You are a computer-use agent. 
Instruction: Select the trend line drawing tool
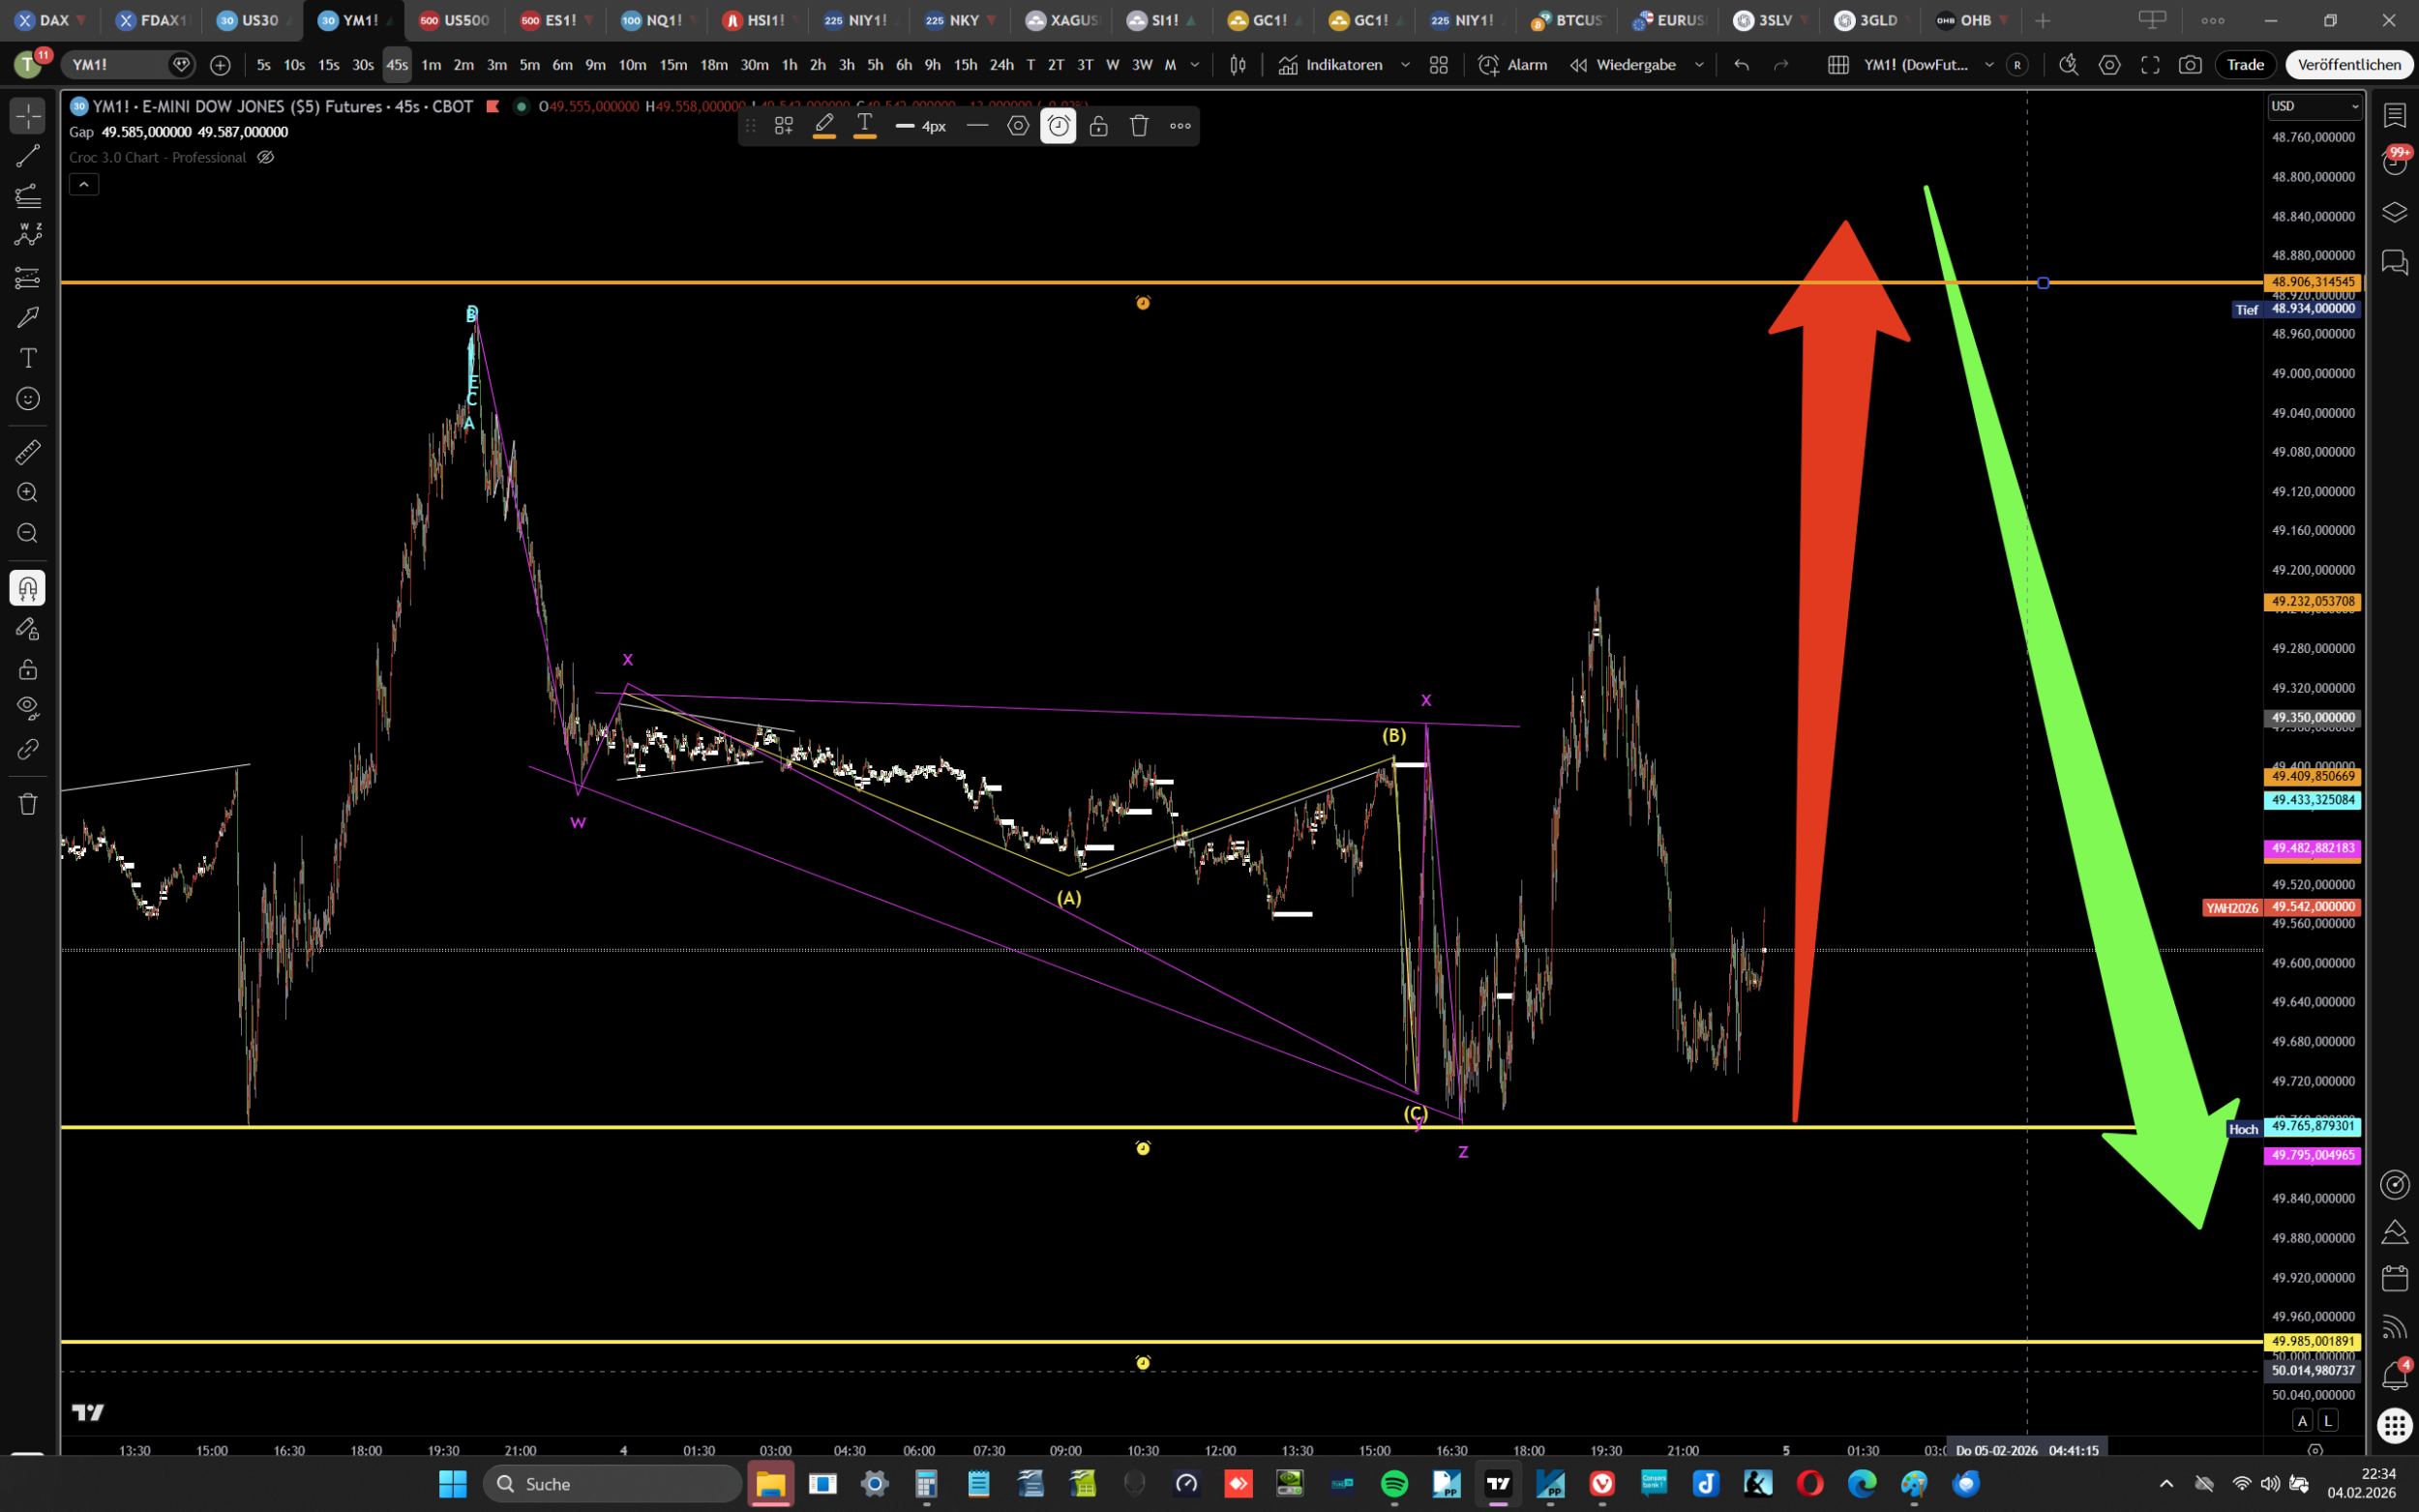point(27,156)
